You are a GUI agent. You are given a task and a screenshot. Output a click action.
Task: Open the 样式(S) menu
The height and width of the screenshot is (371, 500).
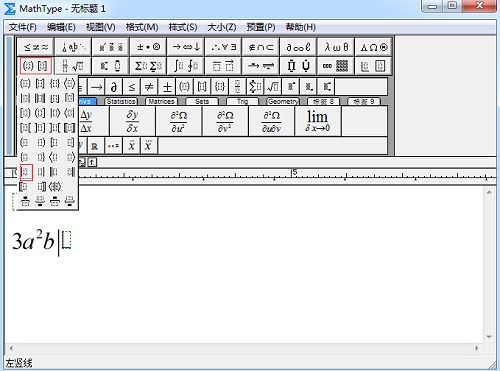click(x=183, y=27)
